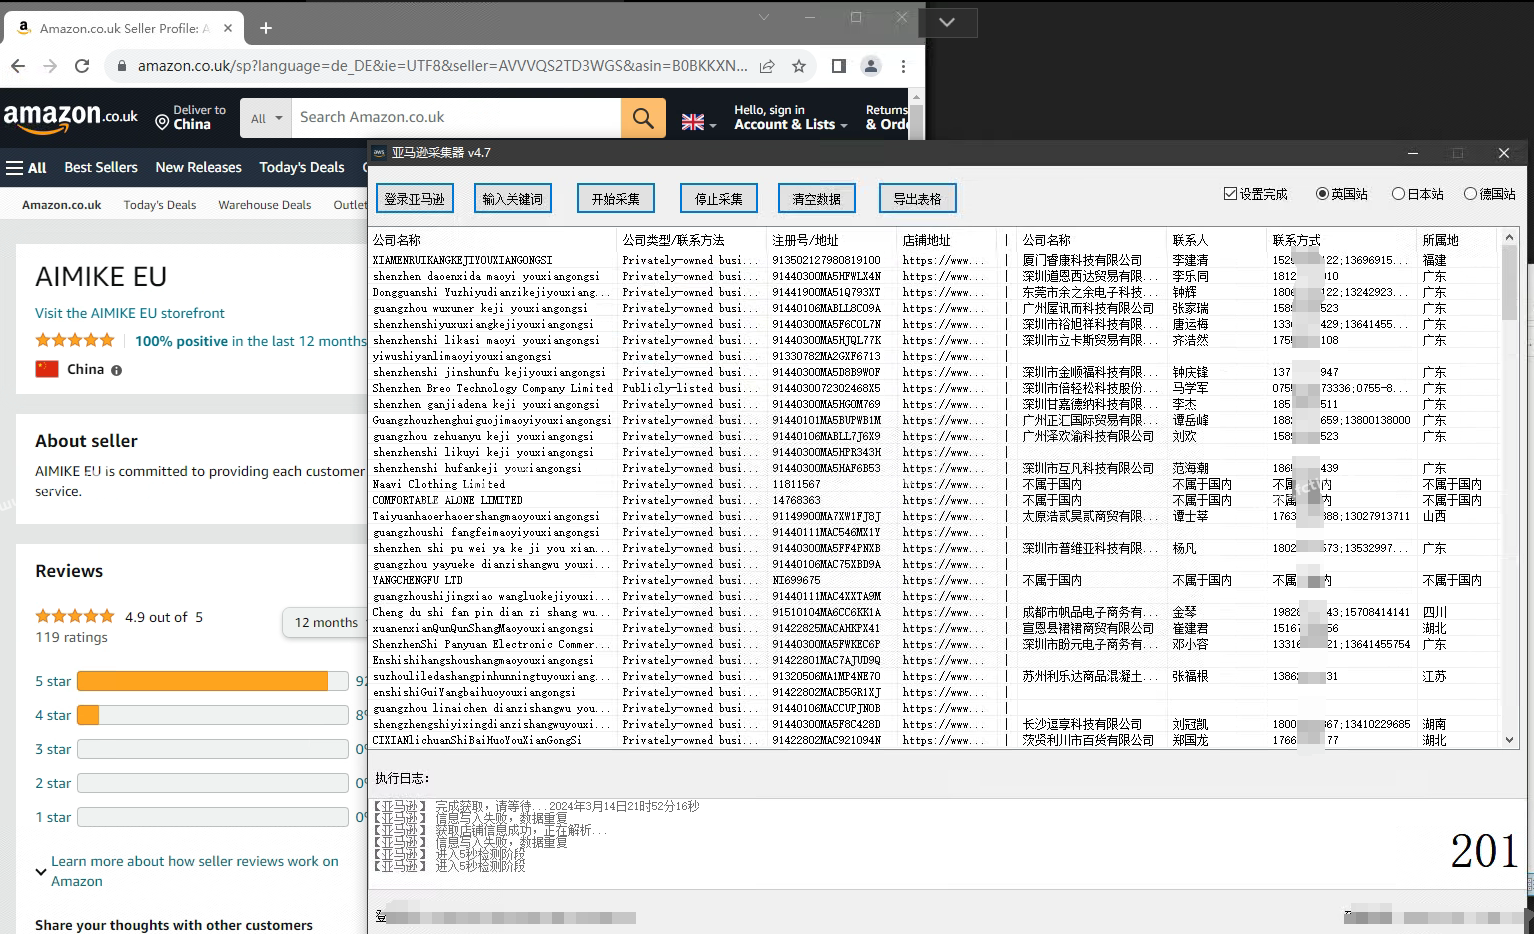The width and height of the screenshot is (1534, 934).
Task: Click the 亚马逊采集器 title bar icon
Action: coord(379,153)
